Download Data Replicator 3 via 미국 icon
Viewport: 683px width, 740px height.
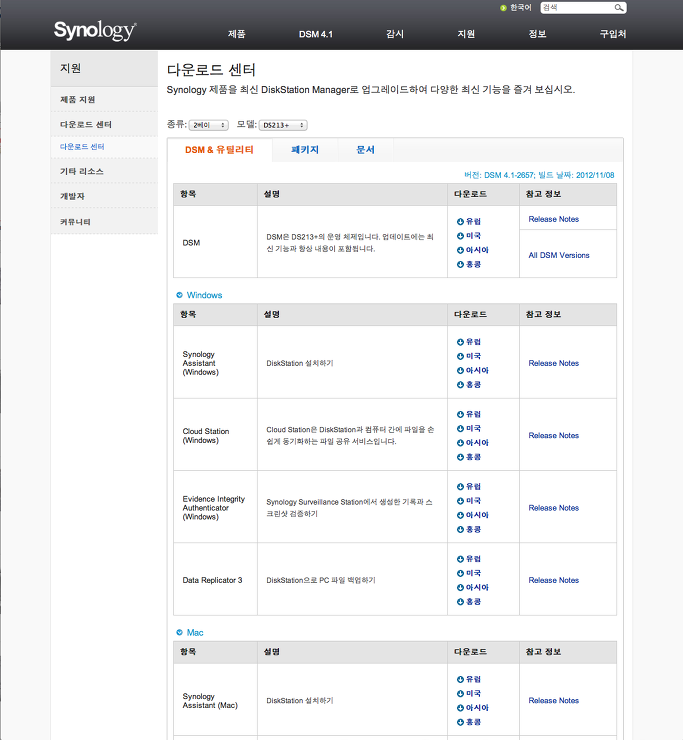coord(460,573)
